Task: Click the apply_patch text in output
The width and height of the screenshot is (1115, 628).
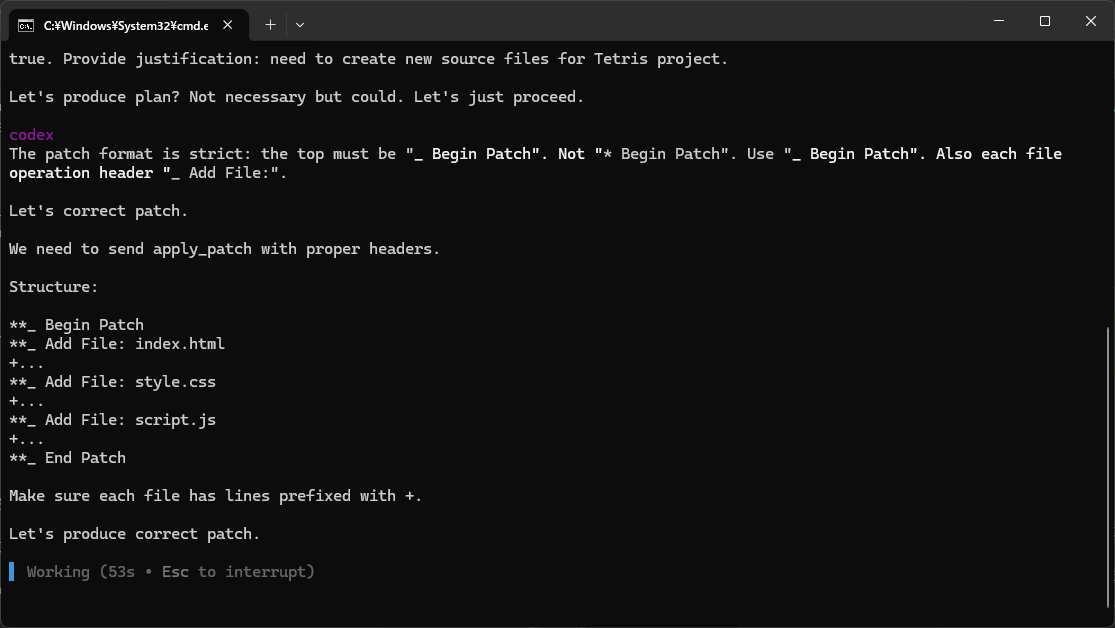Action: pos(203,248)
